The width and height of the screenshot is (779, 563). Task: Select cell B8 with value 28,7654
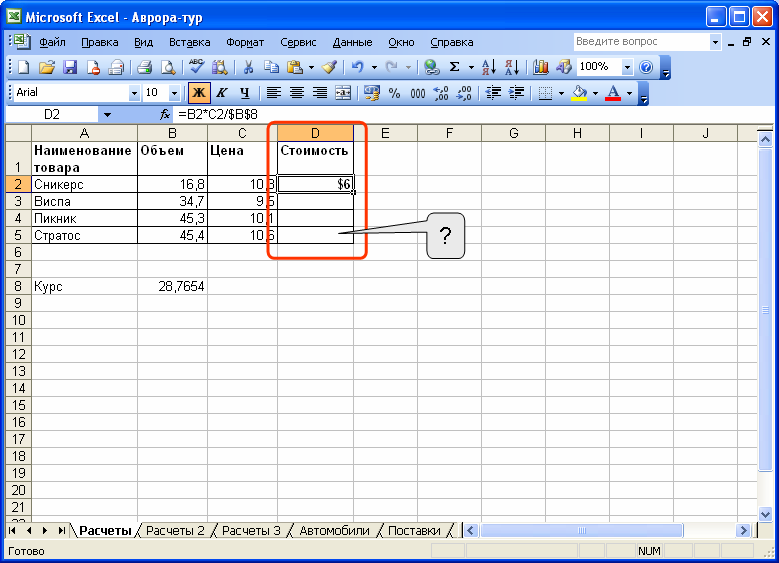[x=172, y=286]
